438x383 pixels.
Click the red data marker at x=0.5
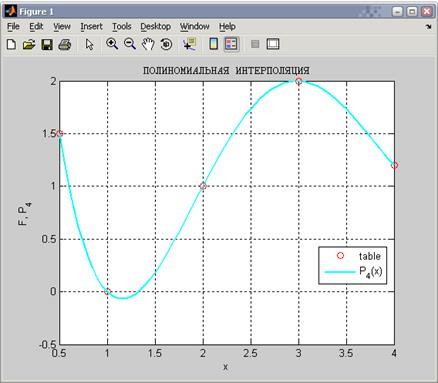coord(60,134)
